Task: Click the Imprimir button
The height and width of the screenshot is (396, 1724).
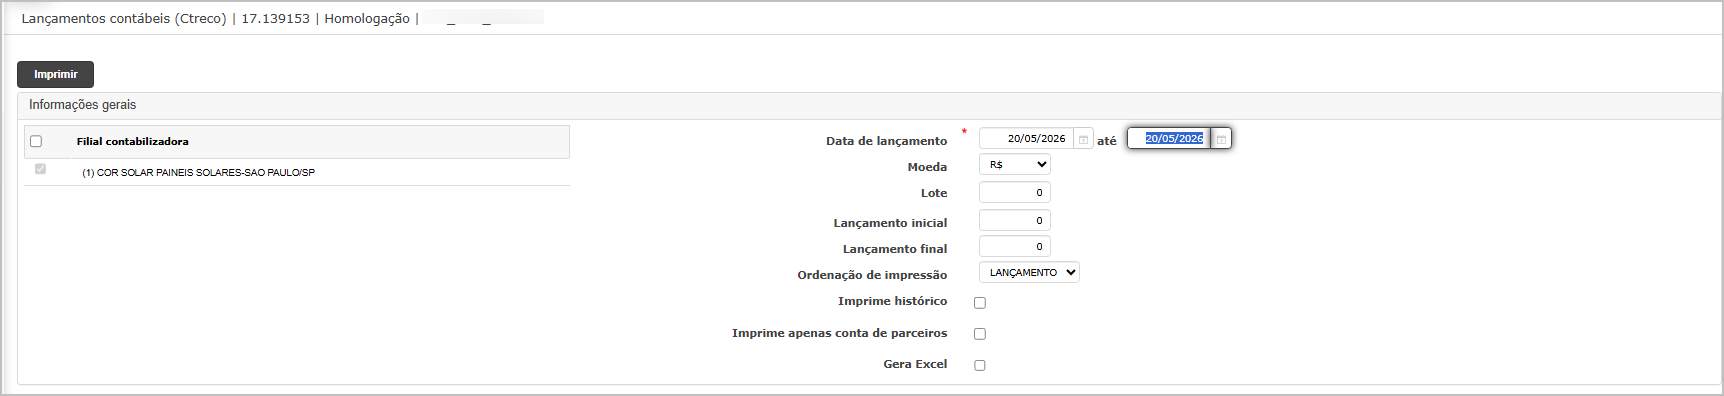Action: tap(55, 74)
